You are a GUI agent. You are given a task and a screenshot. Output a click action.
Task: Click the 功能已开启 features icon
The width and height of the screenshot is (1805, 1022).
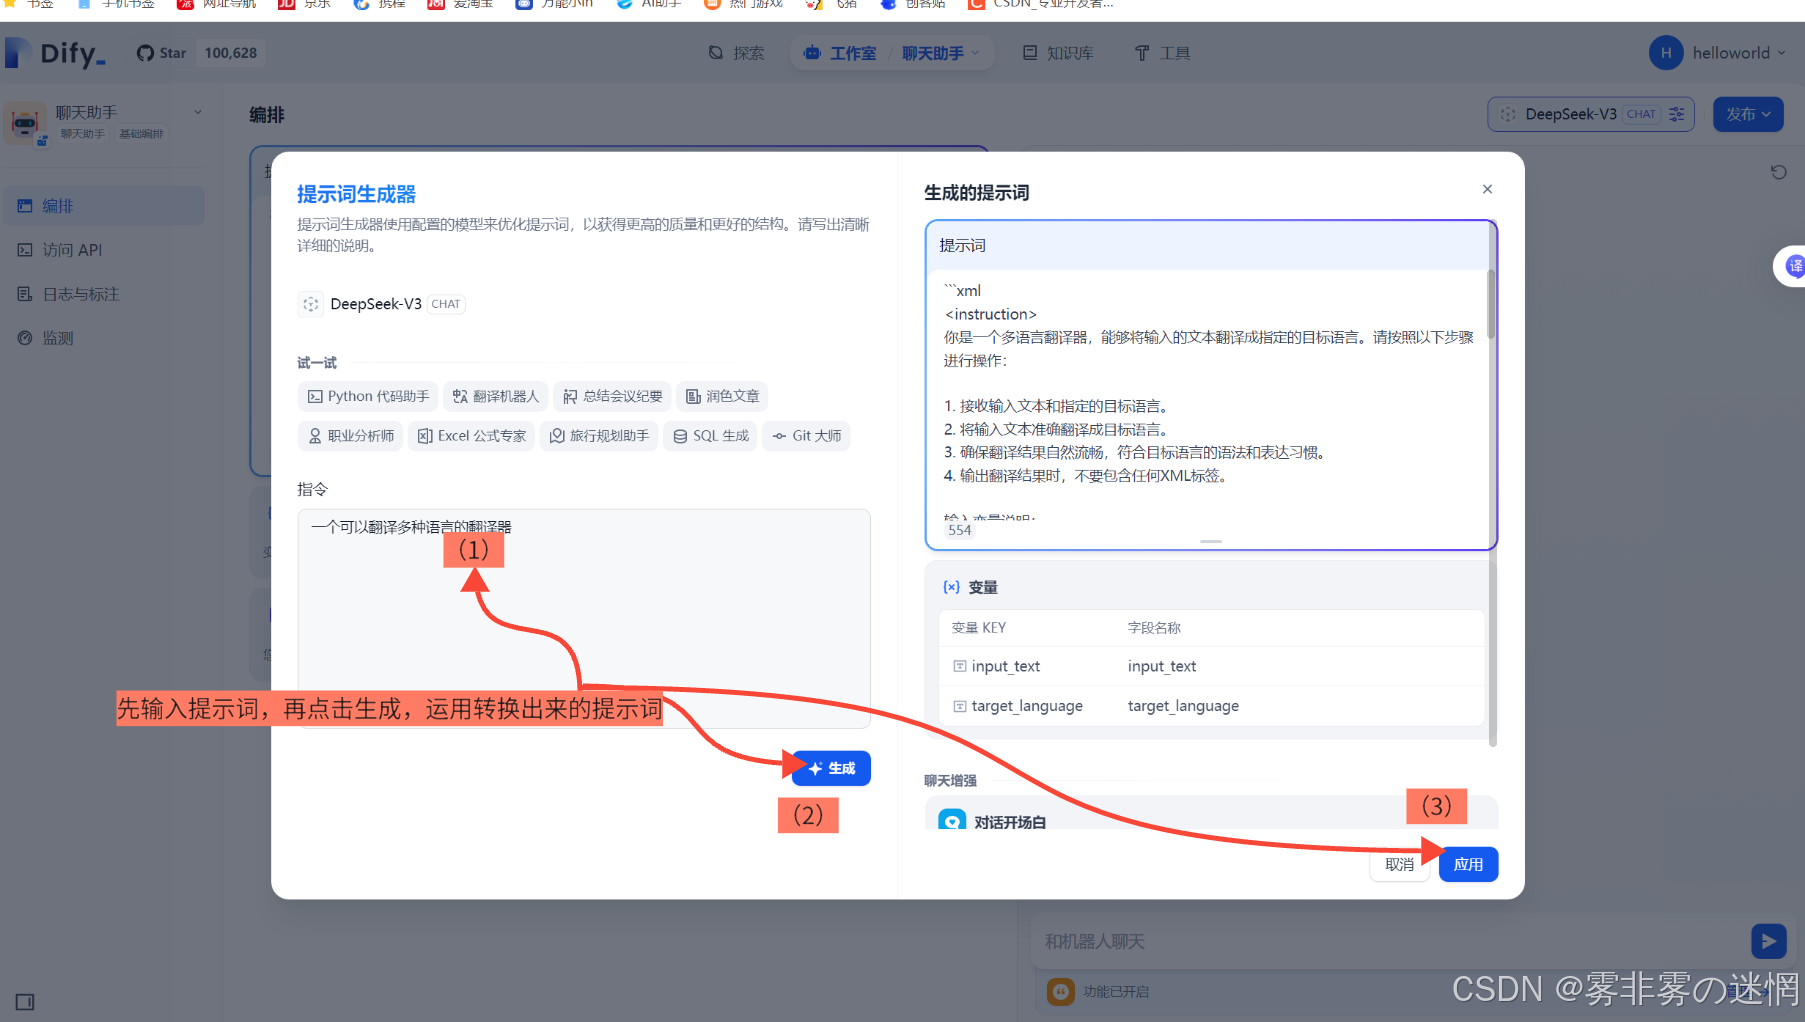pos(1061,992)
